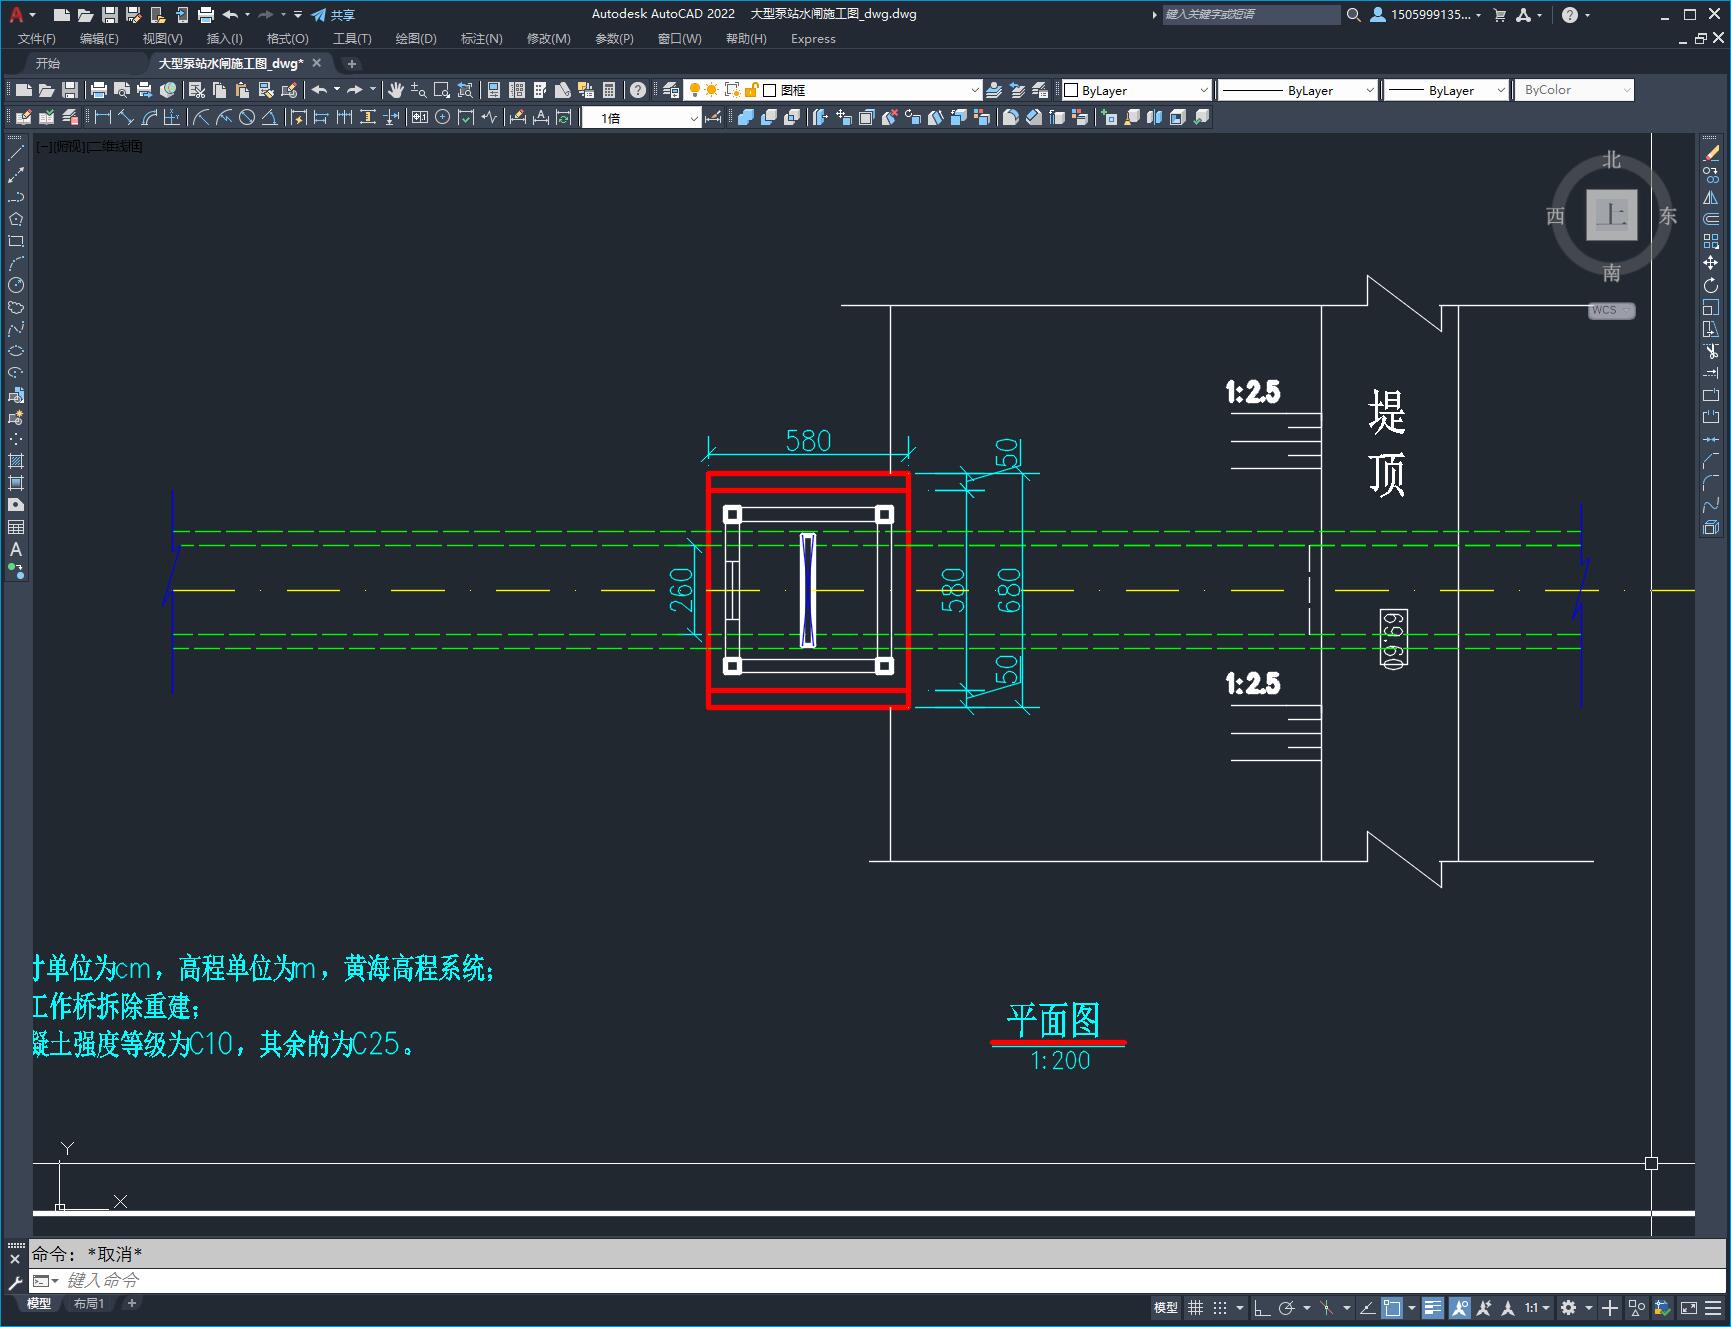The height and width of the screenshot is (1327, 1731).
Task: Click the Undo arrow in the standard toolbar
Action: [x=319, y=90]
